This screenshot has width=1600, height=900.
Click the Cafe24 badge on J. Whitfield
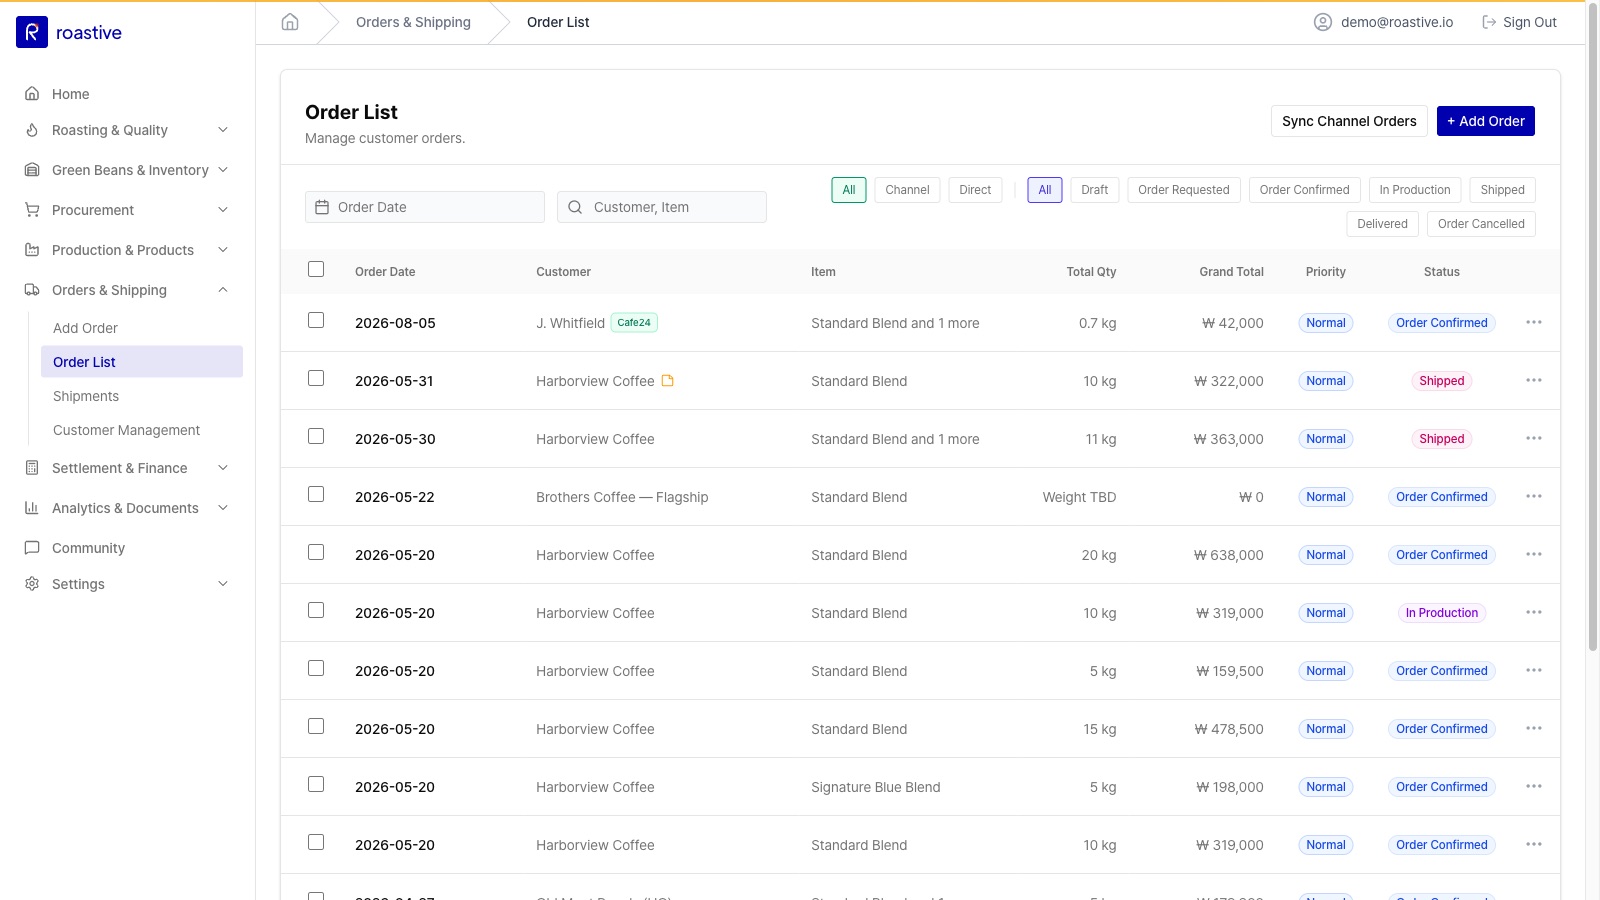634,323
